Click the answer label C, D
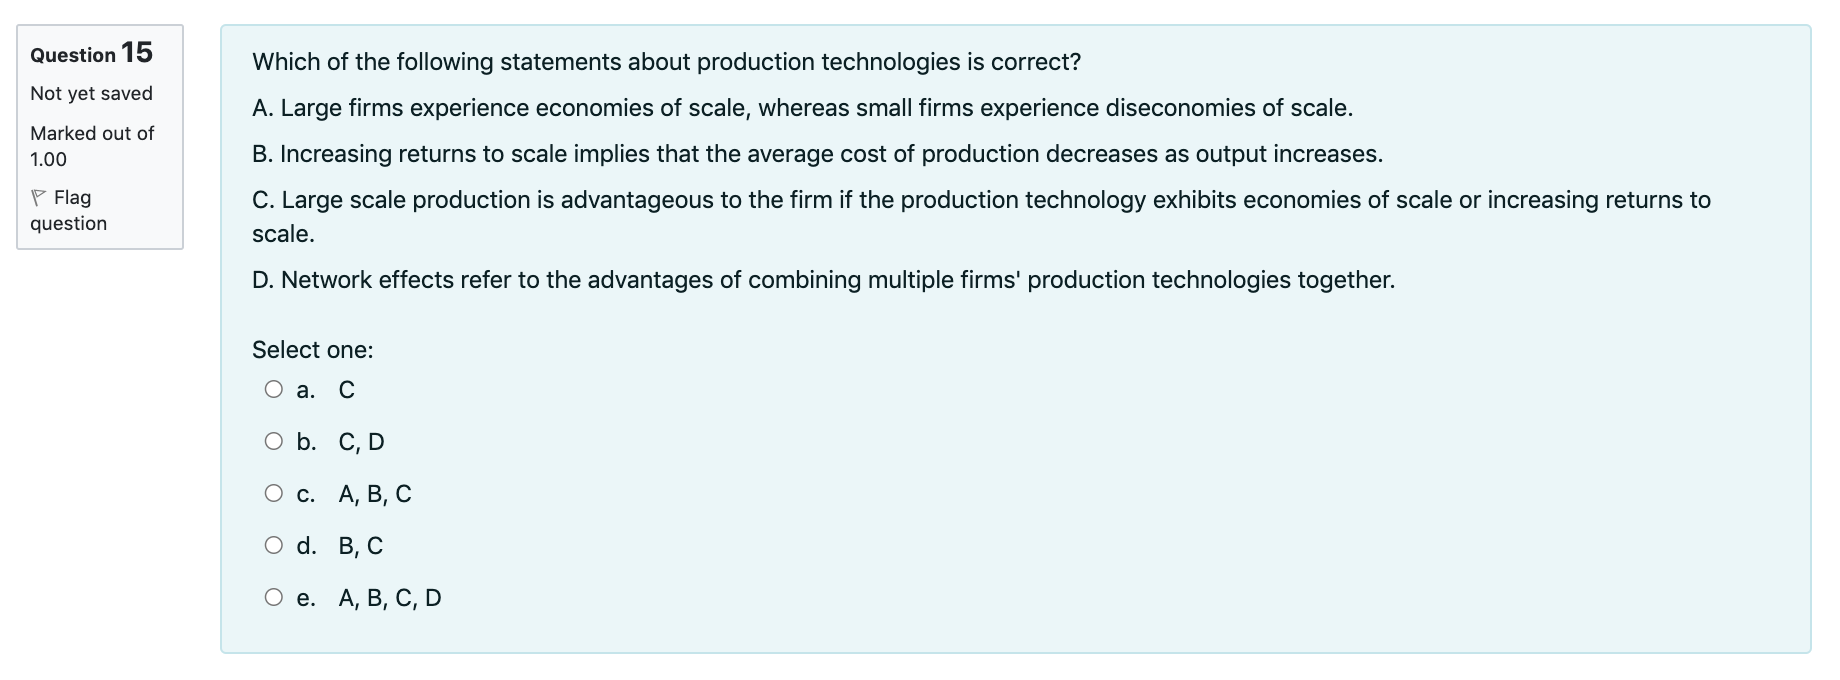Viewport: 1840px width, 680px height. [362, 441]
